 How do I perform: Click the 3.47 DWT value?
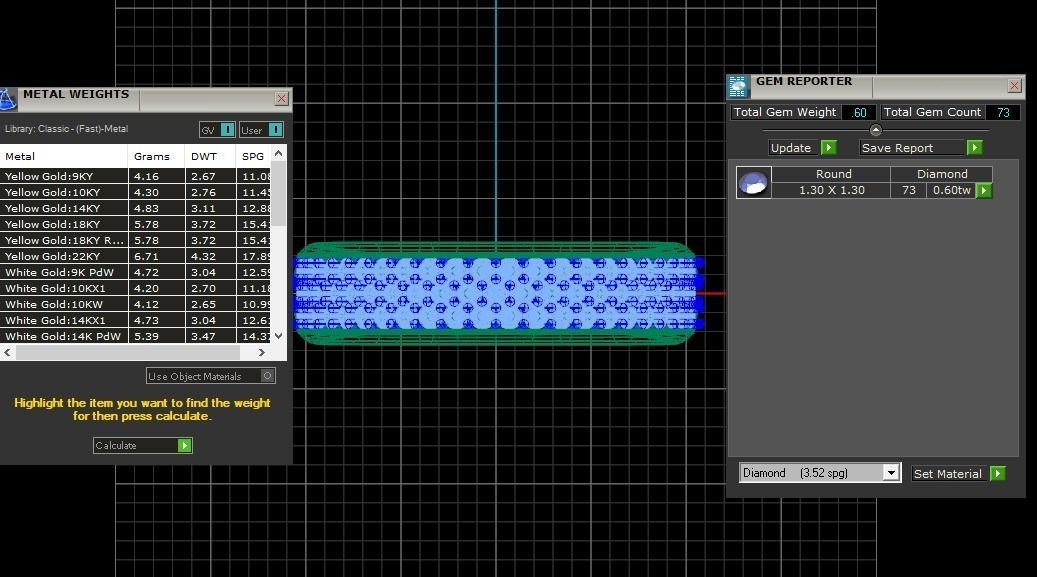click(x=210, y=335)
